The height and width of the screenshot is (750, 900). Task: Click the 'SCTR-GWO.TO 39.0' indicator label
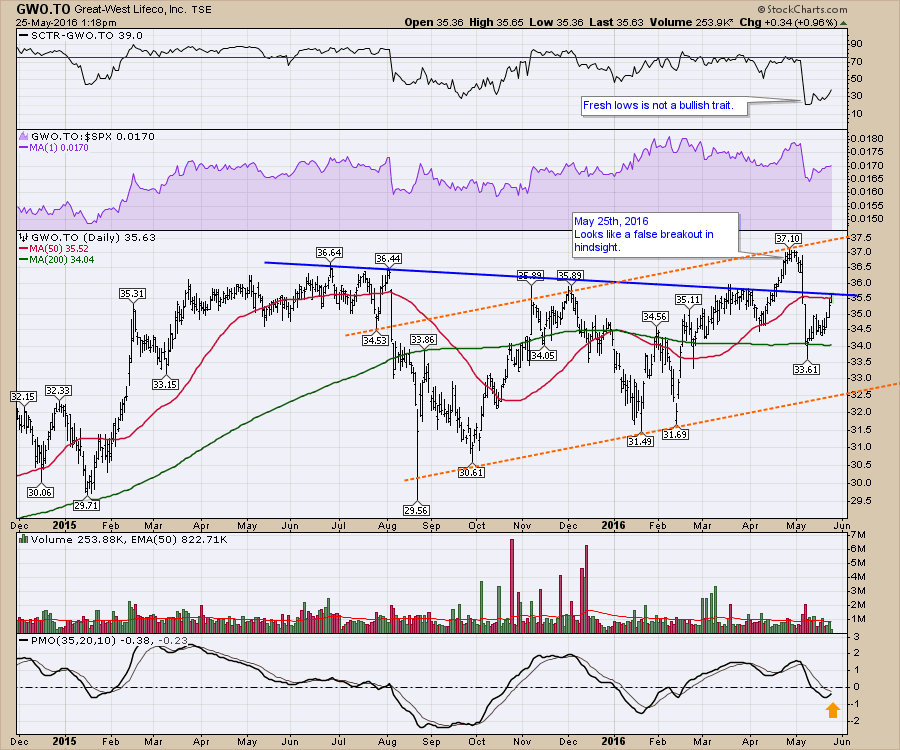coord(80,36)
